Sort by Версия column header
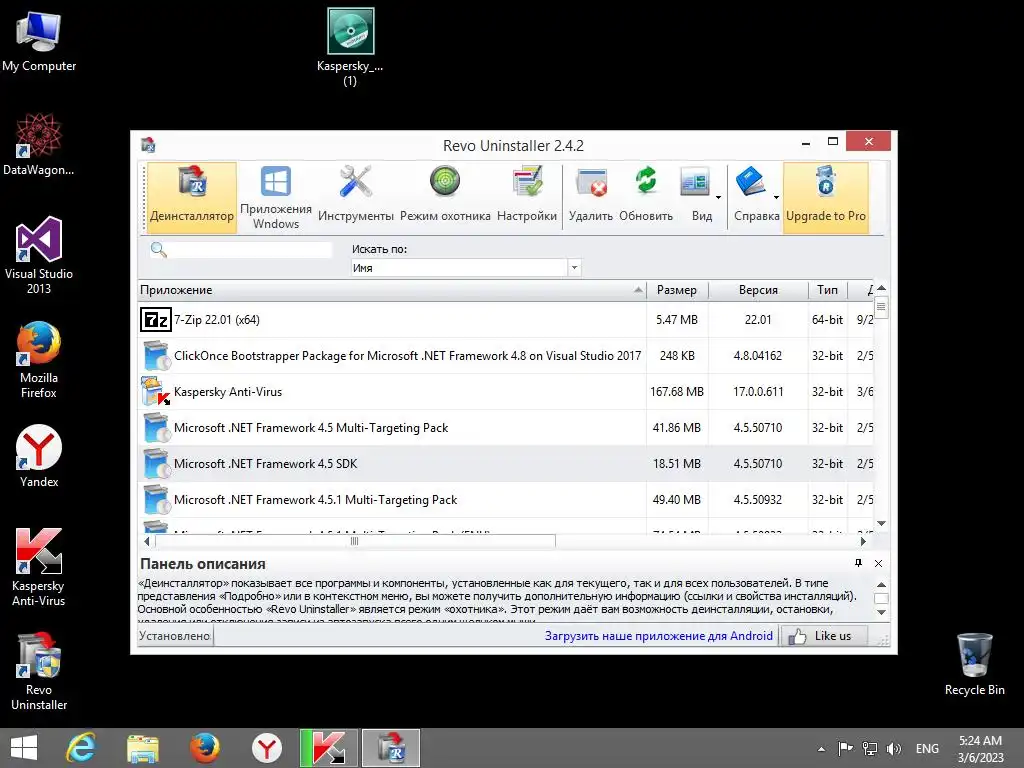 [758, 290]
